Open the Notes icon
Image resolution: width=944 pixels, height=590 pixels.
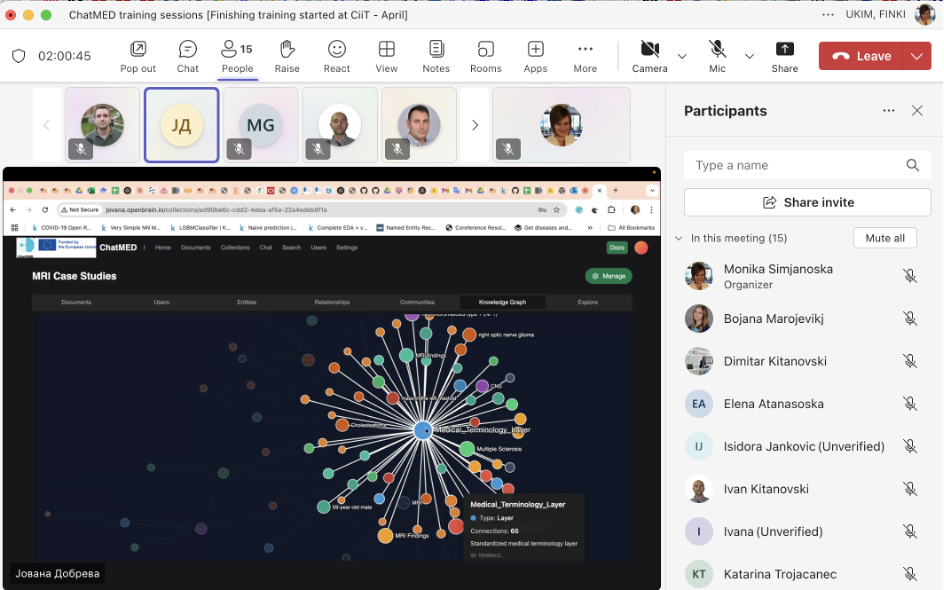tap(436, 56)
